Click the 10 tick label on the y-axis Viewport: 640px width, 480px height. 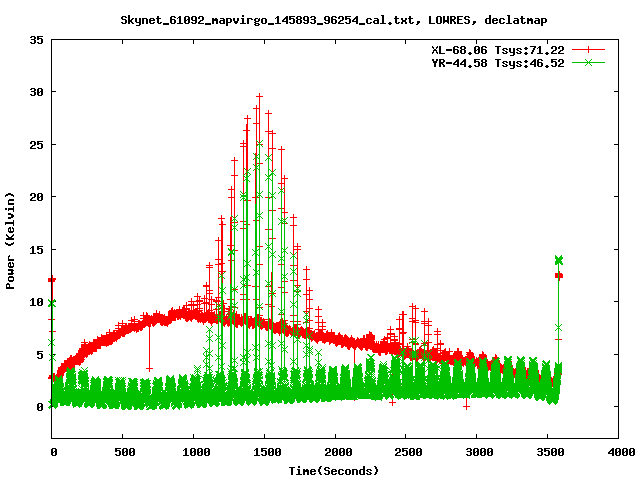[36, 302]
